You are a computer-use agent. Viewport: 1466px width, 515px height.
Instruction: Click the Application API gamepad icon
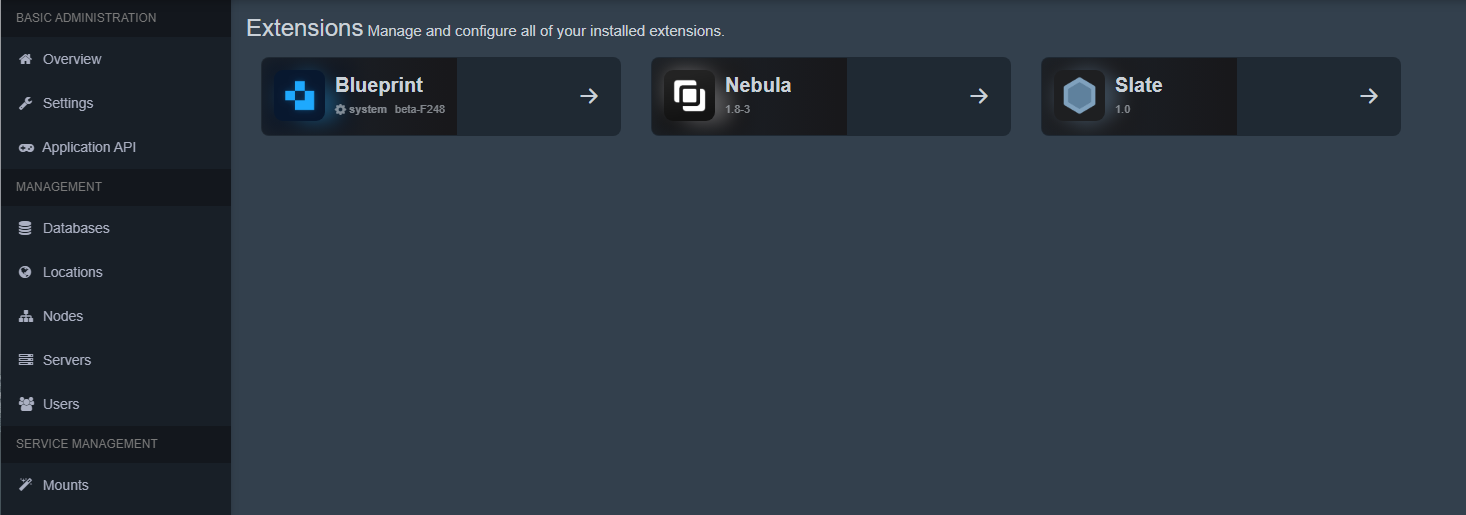(x=26, y=147)
